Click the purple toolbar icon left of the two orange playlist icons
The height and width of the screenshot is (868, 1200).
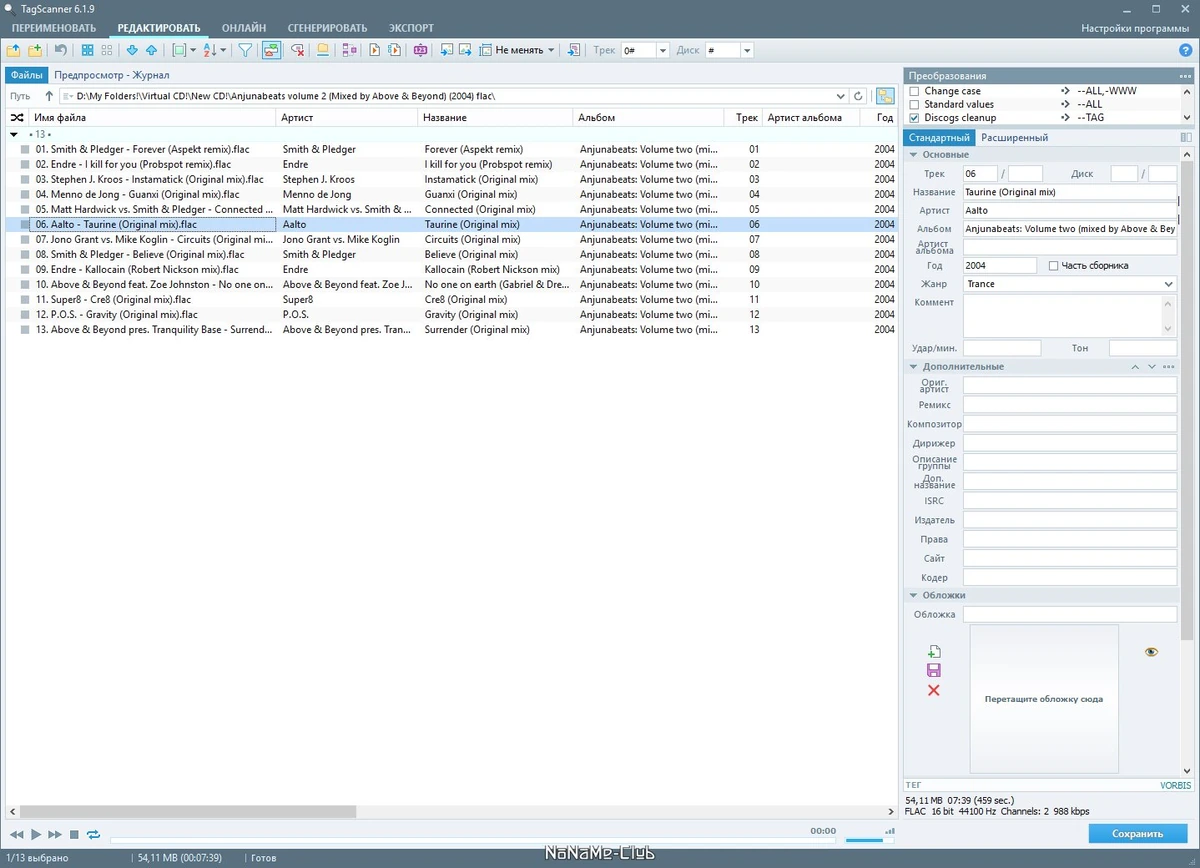tap(349, 50)
